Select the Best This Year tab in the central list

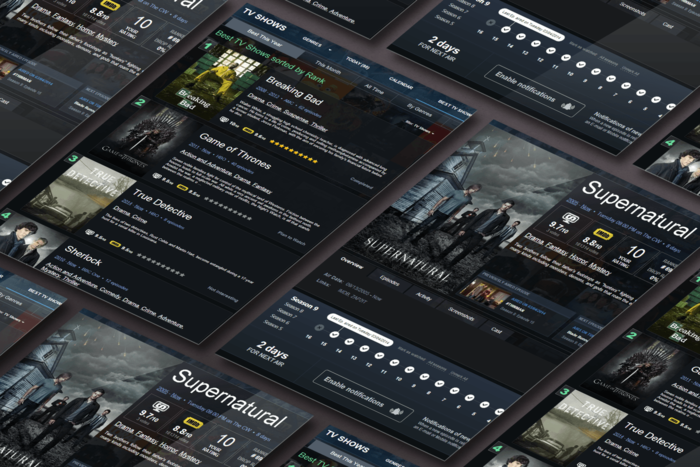265,39
